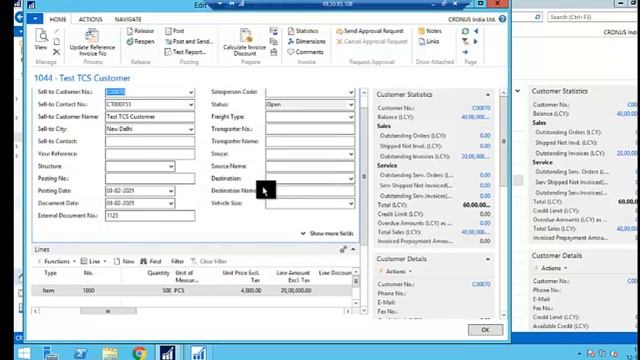Viewport: 640px width, 360px height.
Task: Click the Windows Start button
Action: 24,353
